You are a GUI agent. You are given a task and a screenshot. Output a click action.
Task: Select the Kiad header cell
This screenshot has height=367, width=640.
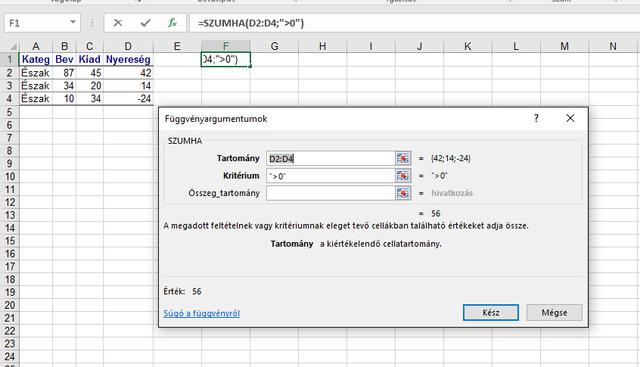(x=89, y=60)
